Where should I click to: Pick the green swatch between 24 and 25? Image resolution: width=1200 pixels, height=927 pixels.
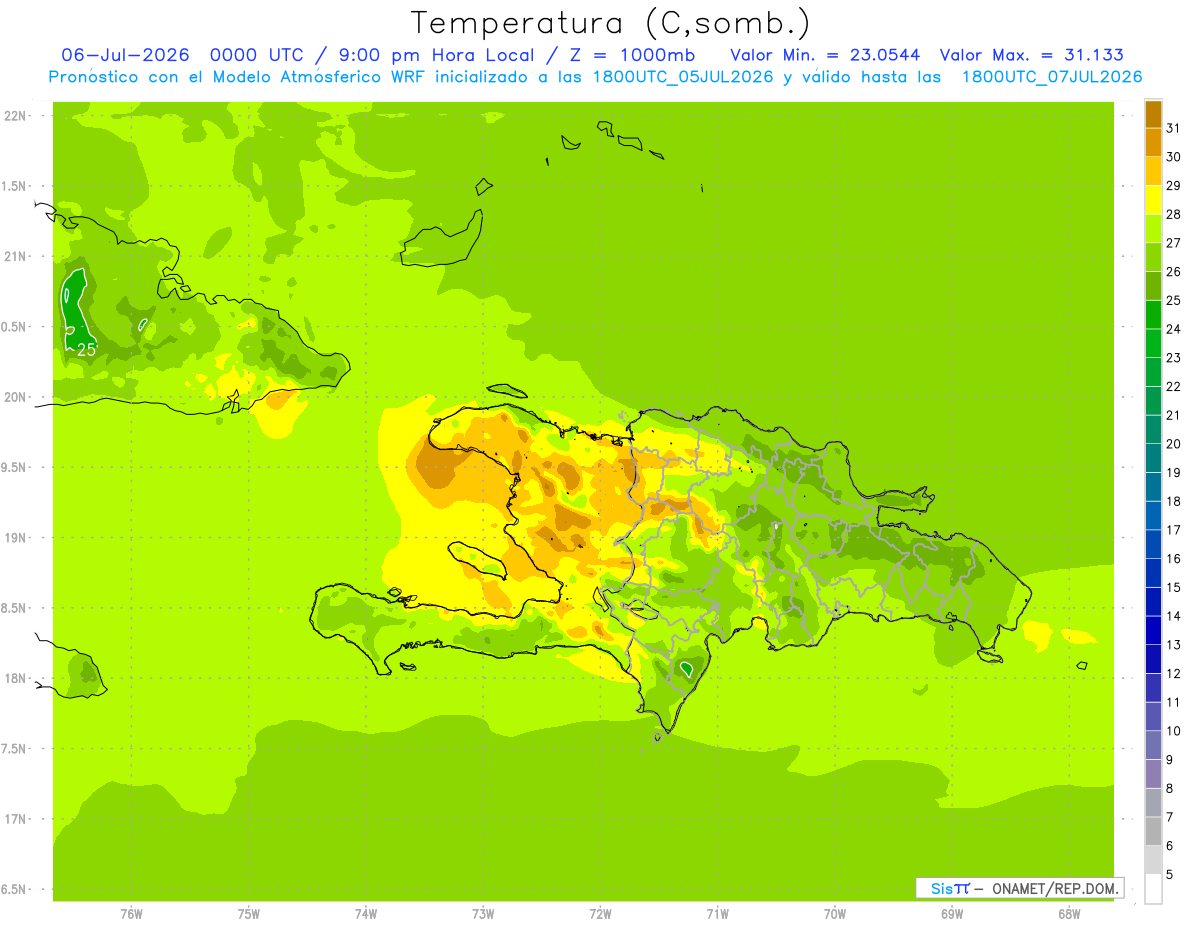1153,315
